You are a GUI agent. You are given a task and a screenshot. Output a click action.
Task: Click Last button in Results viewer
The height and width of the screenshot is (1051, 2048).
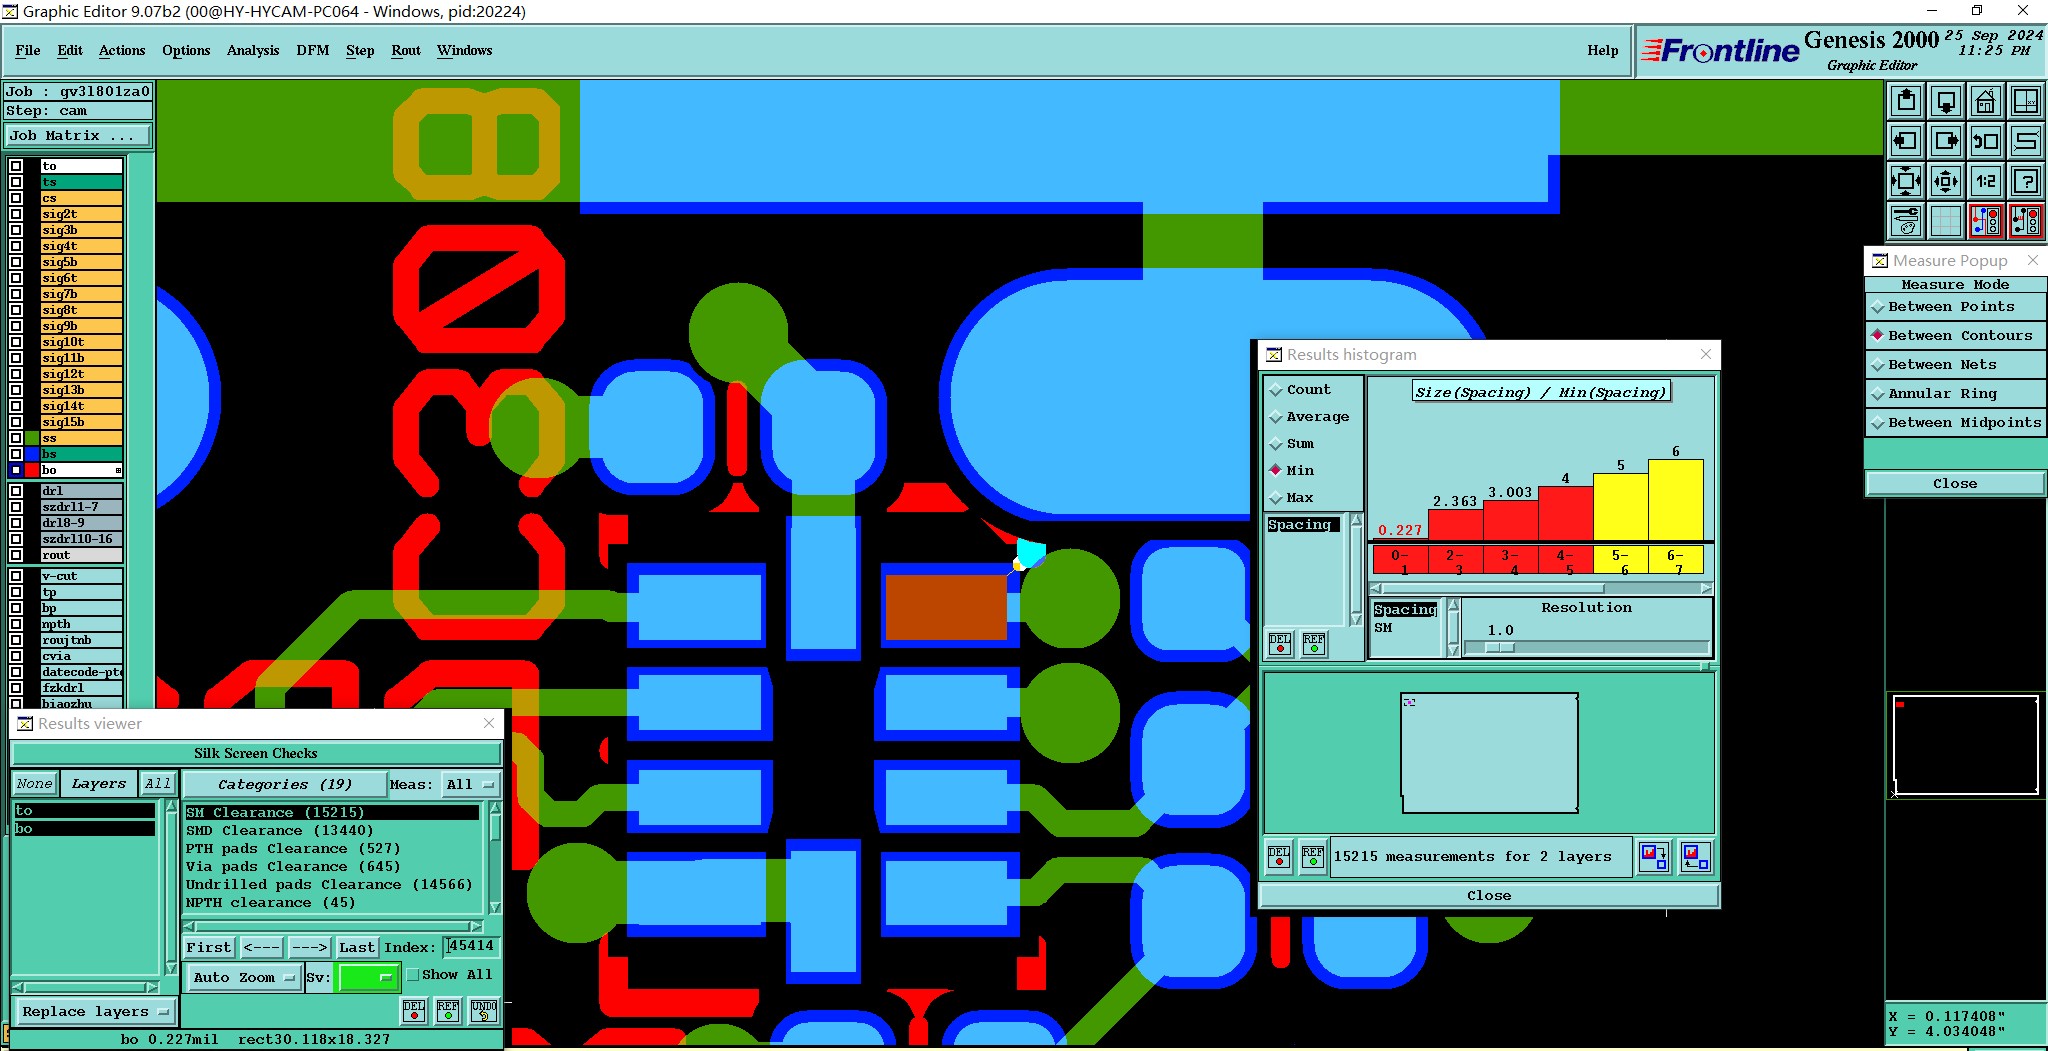(356, 947)
